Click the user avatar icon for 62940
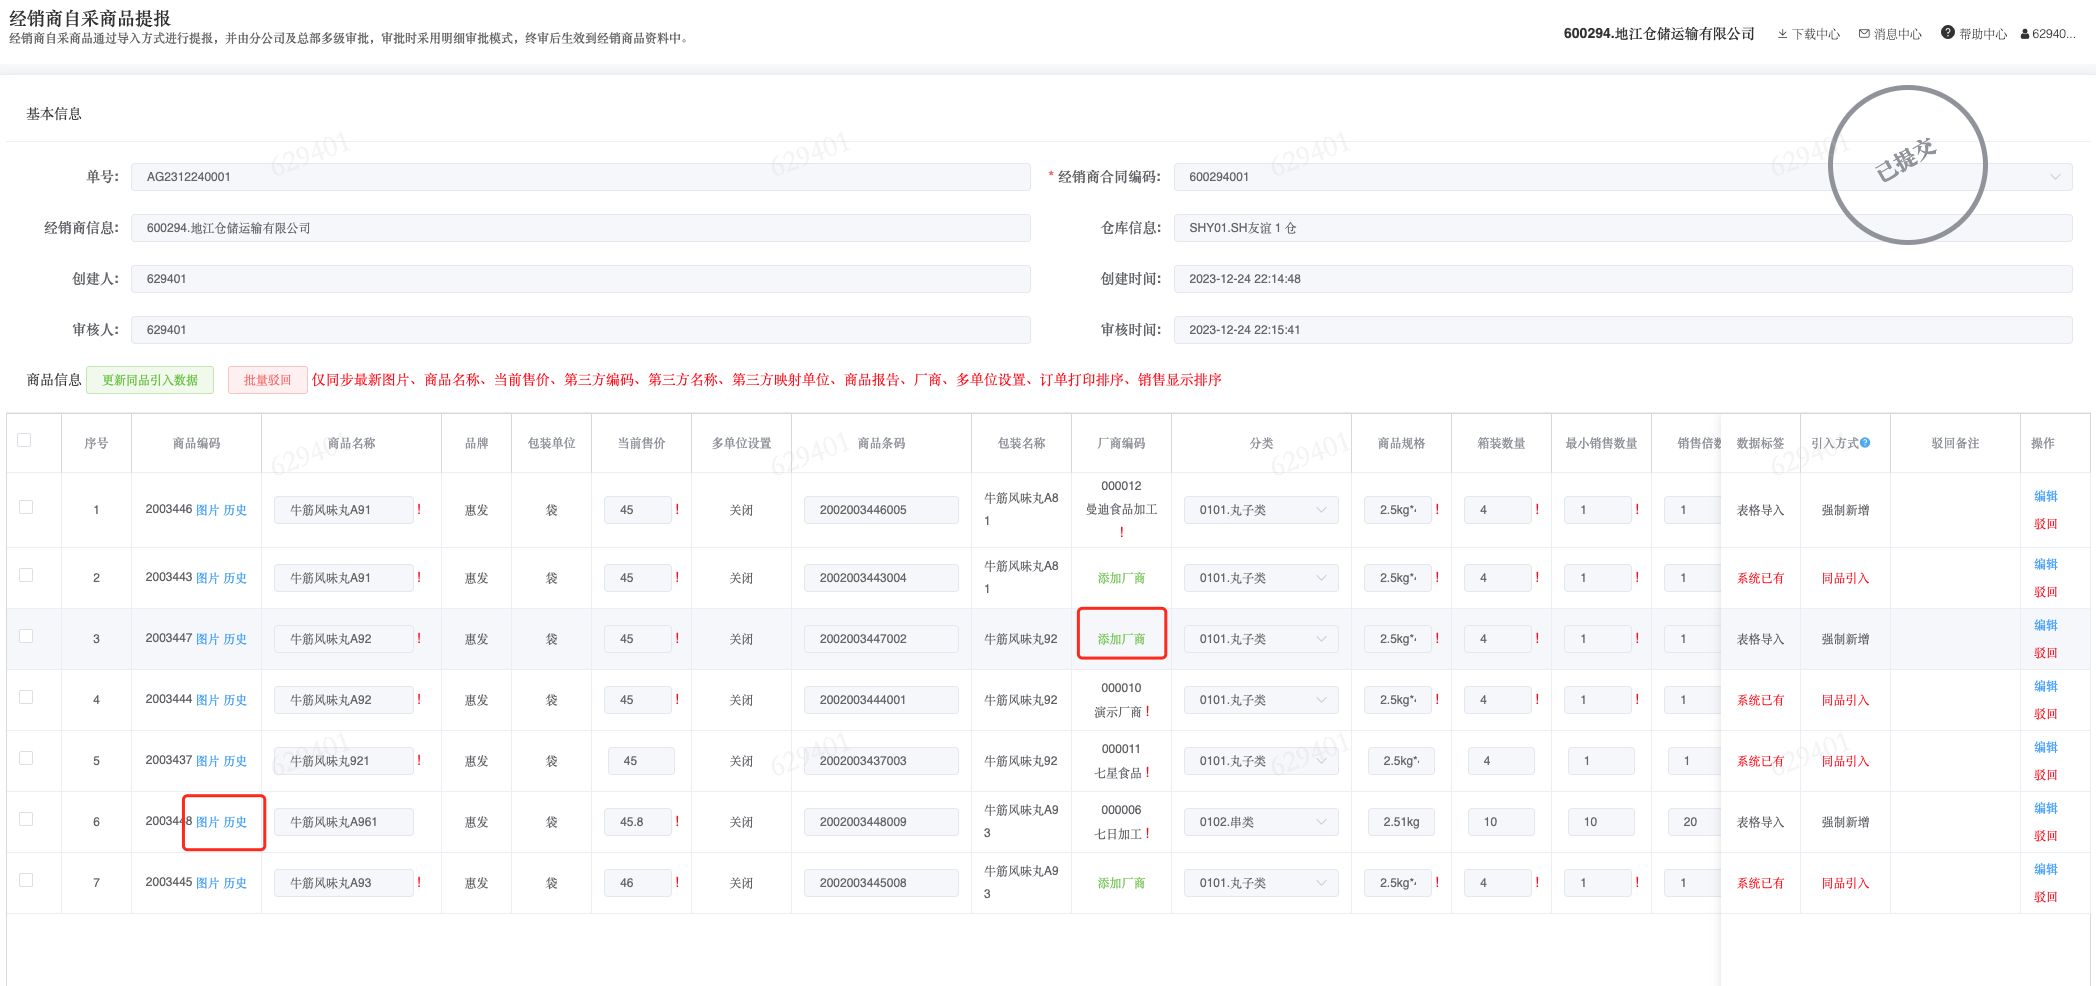2096x986 pixels. point(2025,34)
